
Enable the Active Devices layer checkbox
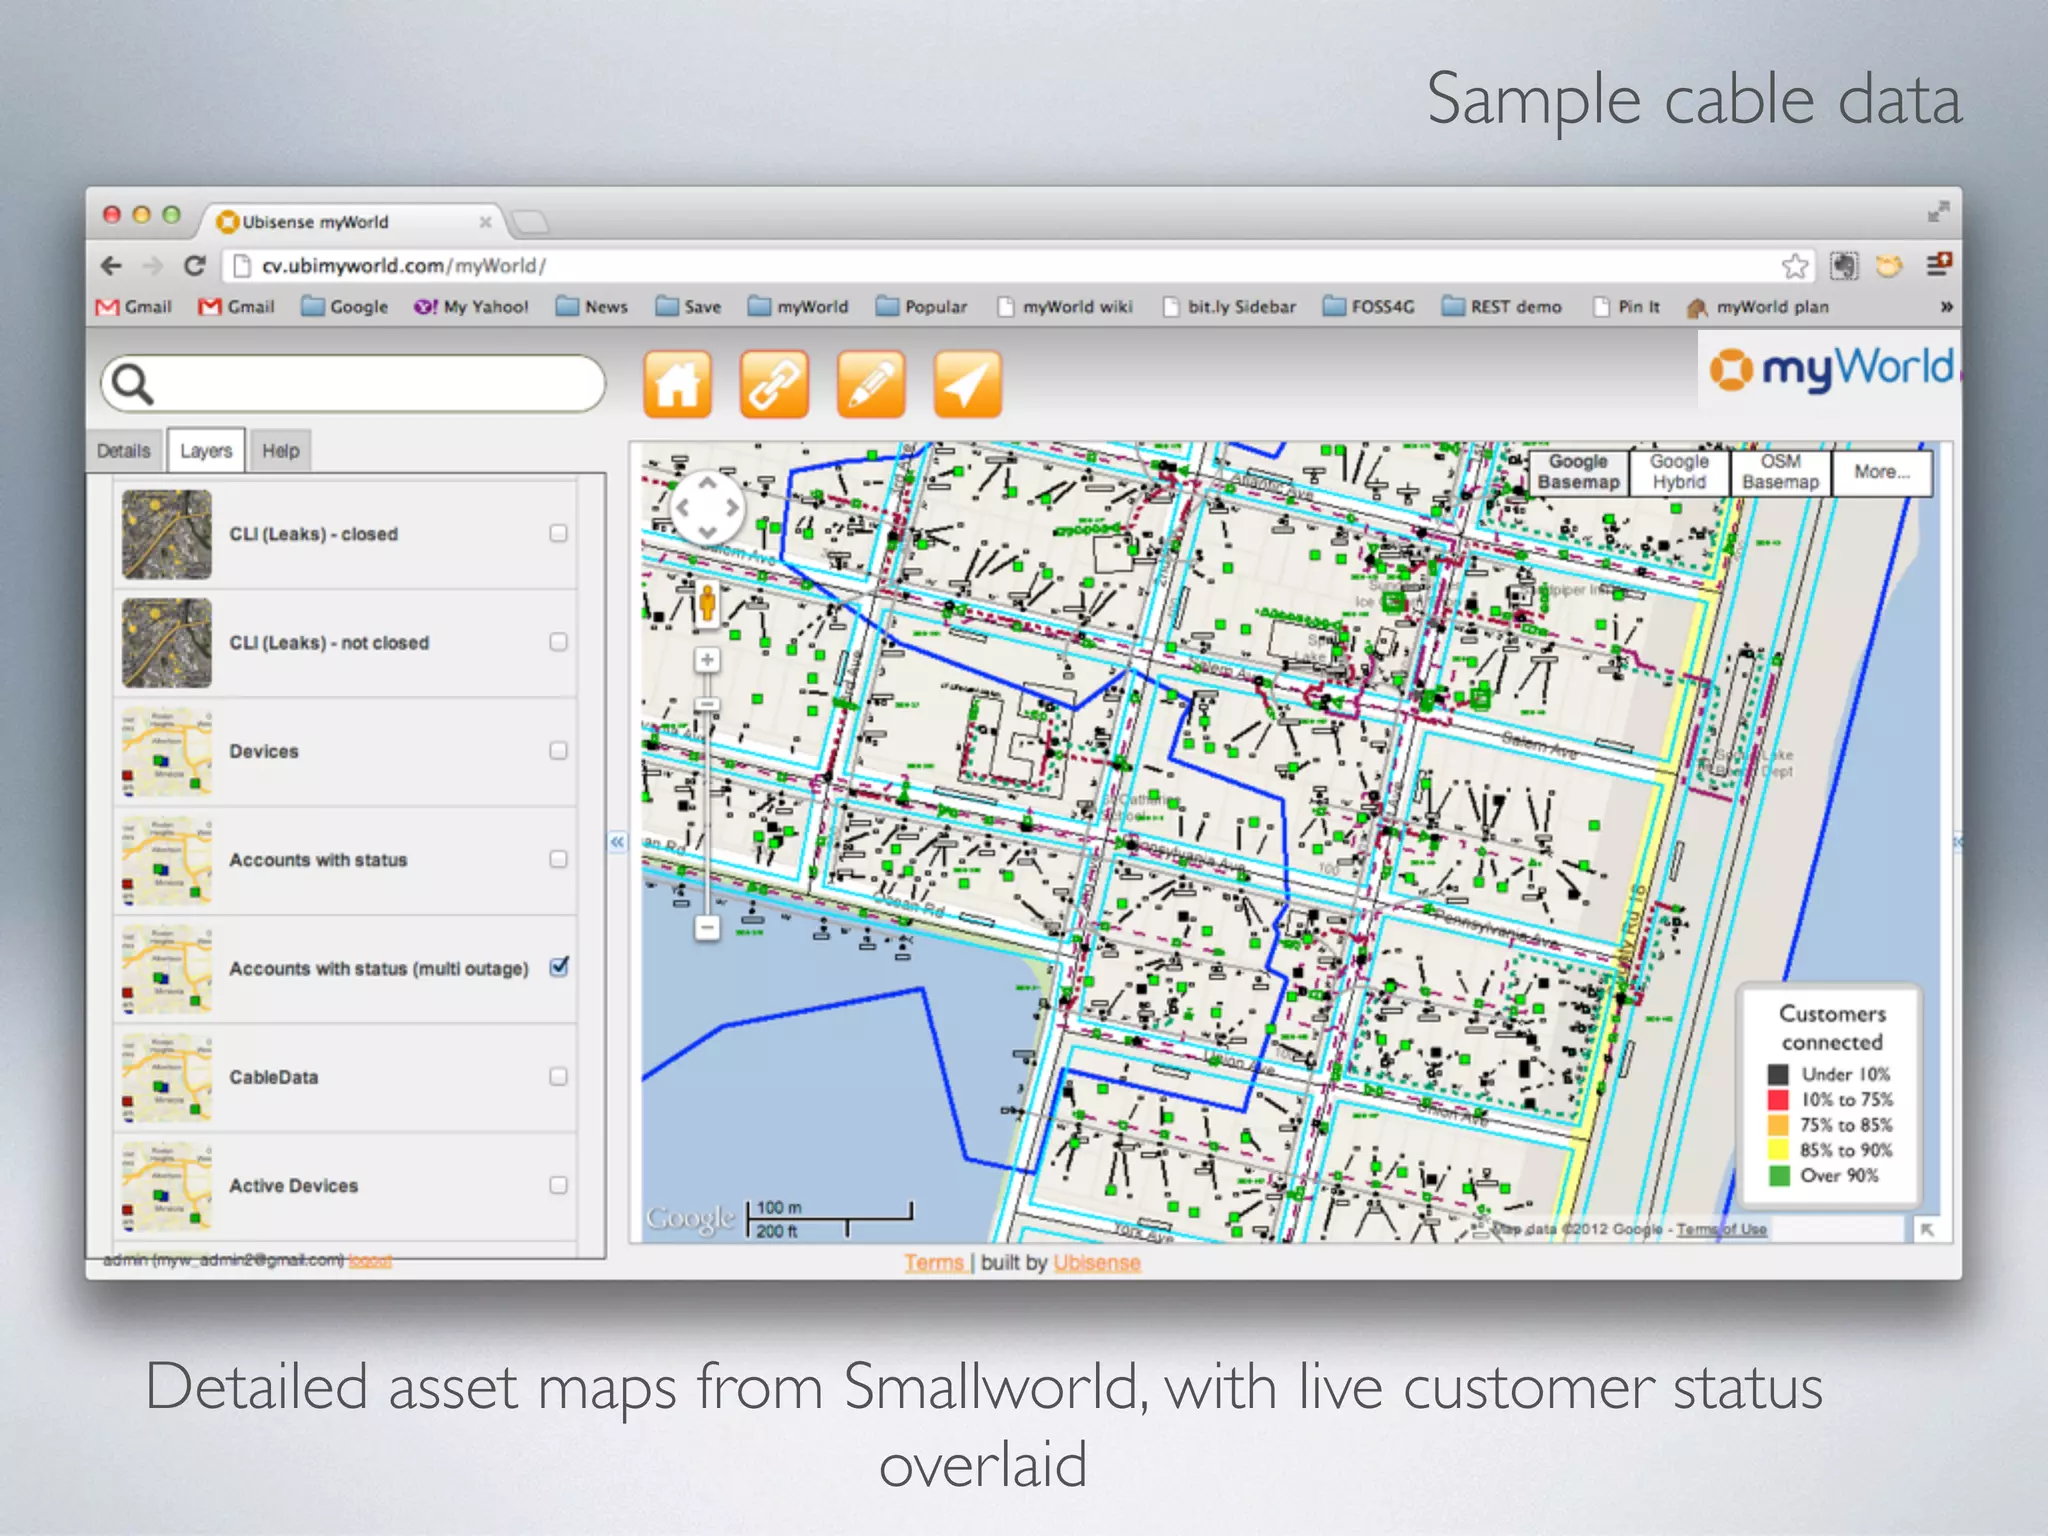(x=558, y=1185)
